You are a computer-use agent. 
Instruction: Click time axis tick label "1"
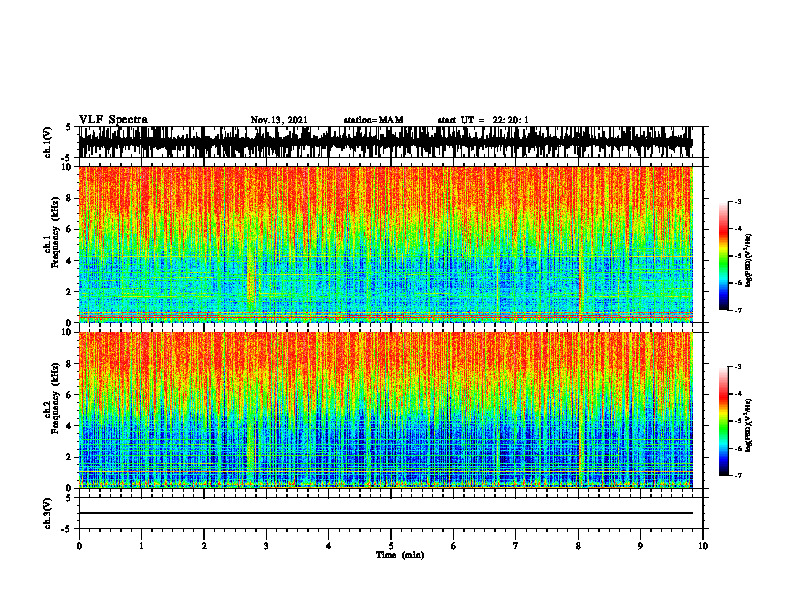141,546
